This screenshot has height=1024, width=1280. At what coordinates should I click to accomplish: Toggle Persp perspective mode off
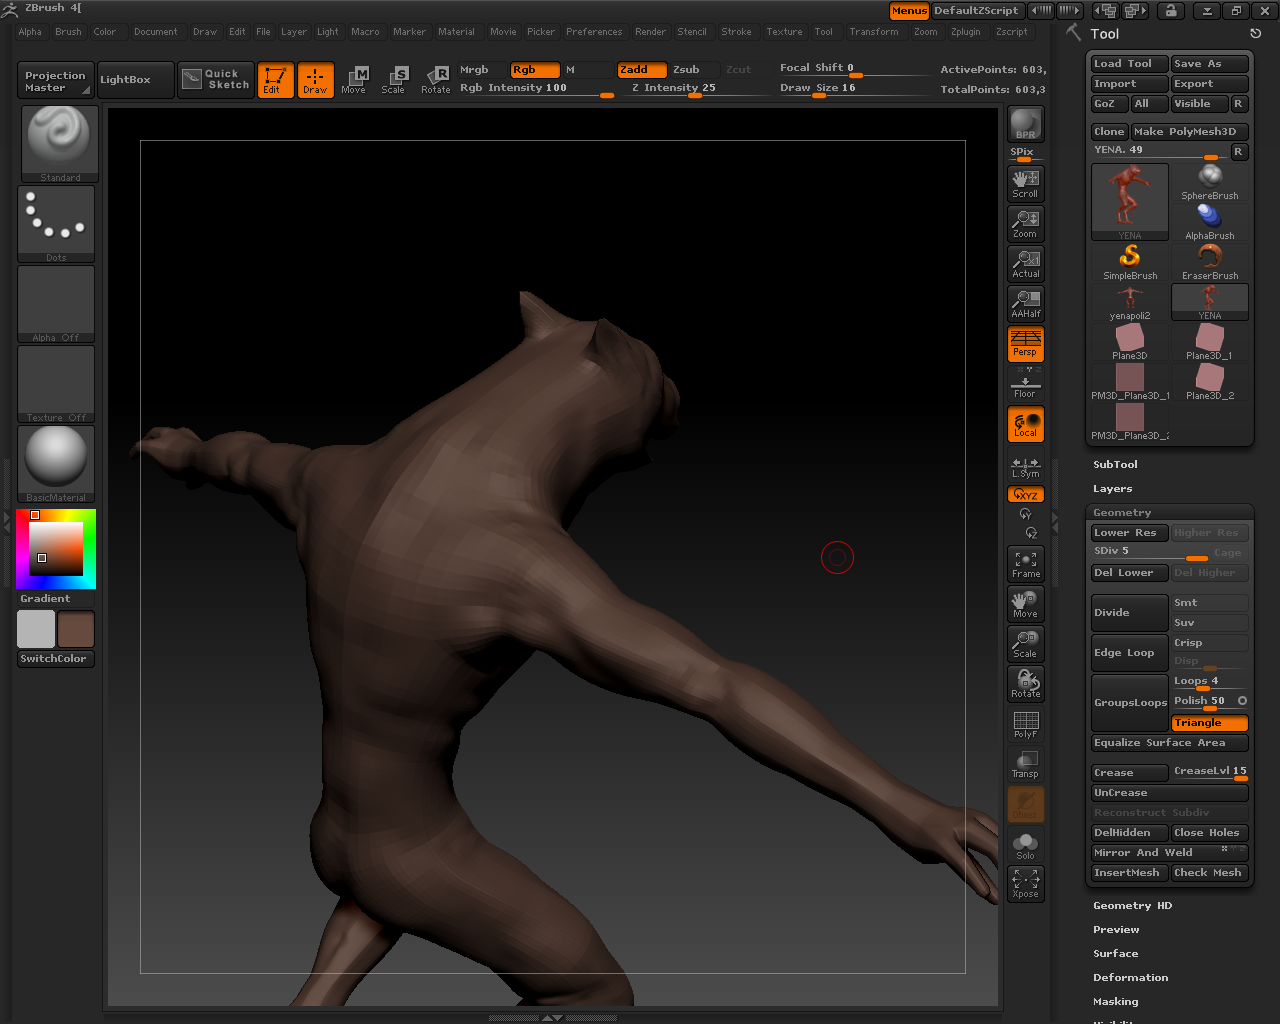1025,344
